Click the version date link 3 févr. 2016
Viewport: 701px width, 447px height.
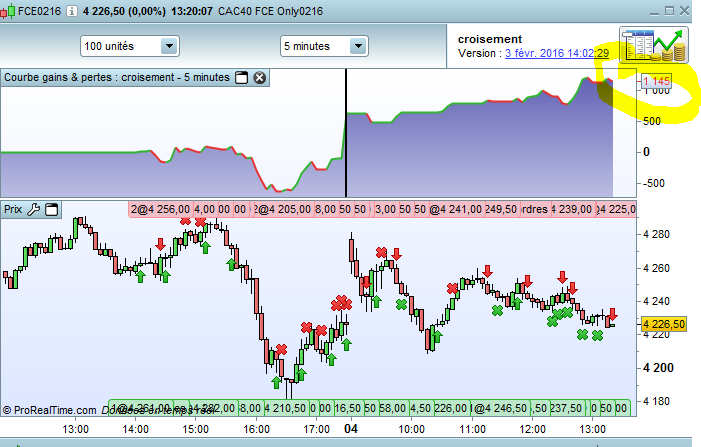tap(557, 53)
